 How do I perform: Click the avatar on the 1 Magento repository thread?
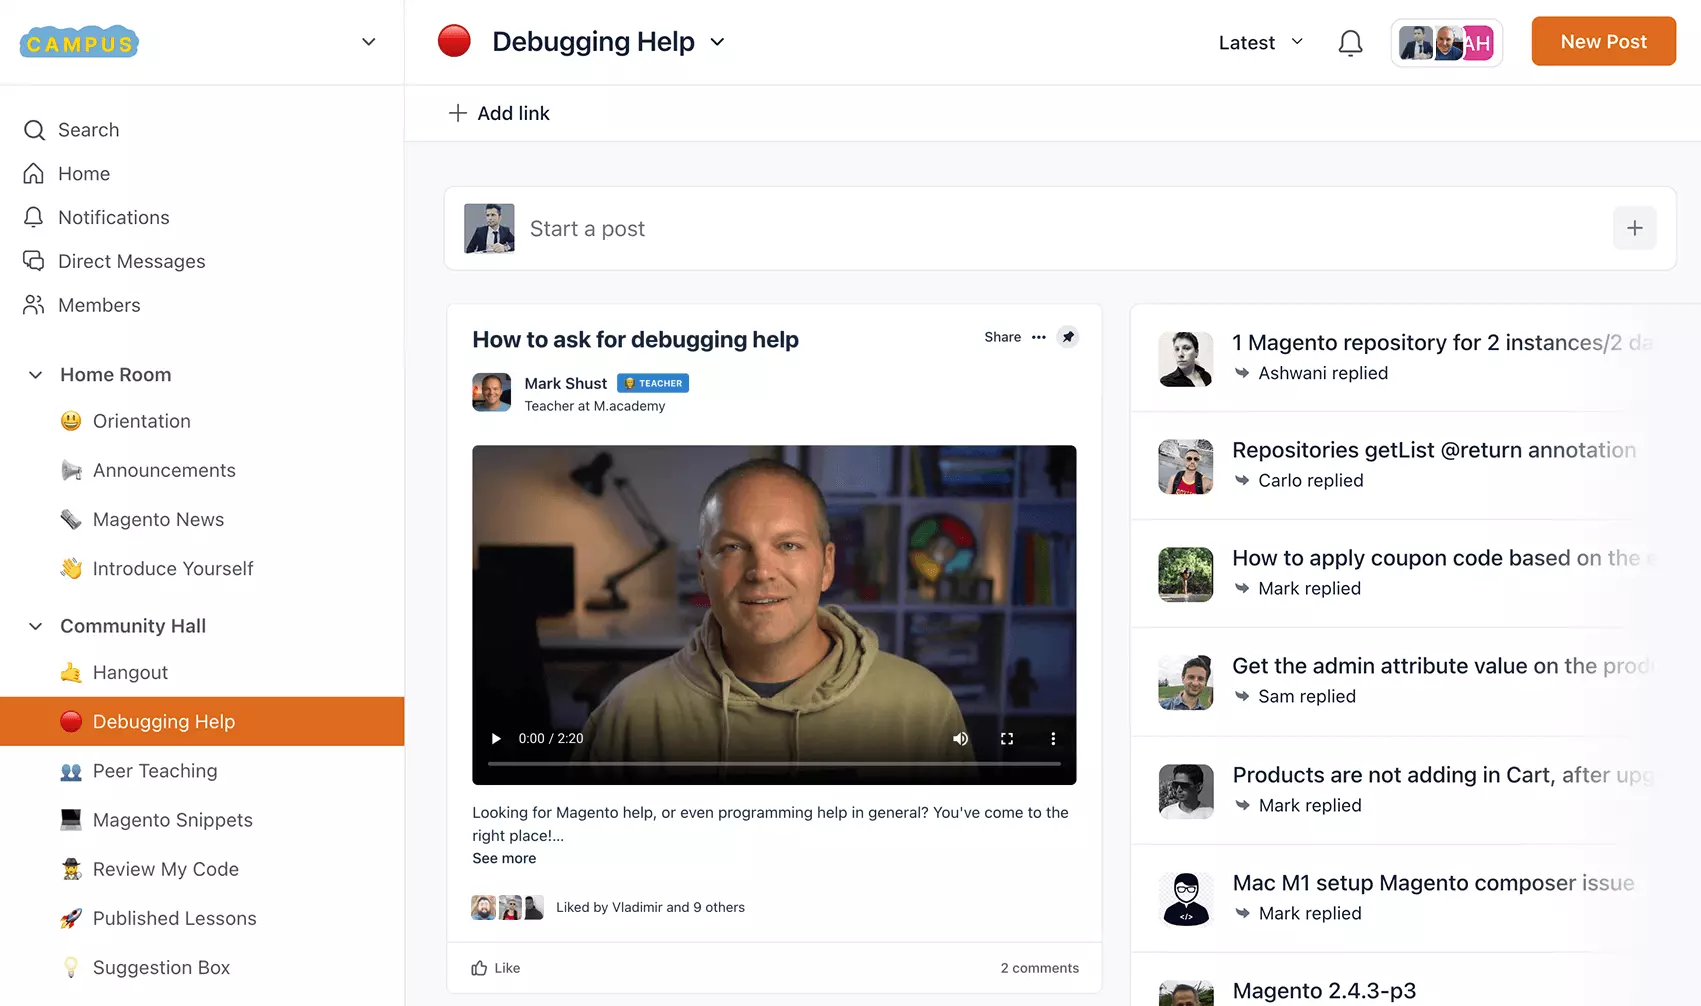1186,359
